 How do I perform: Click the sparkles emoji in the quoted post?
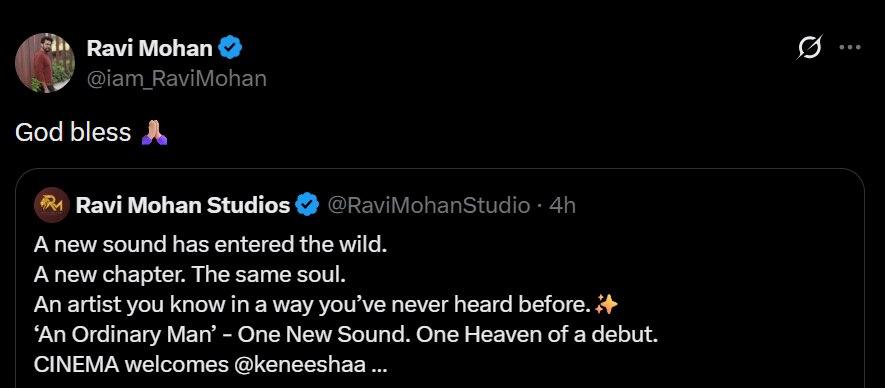click(x=606, y=305)
